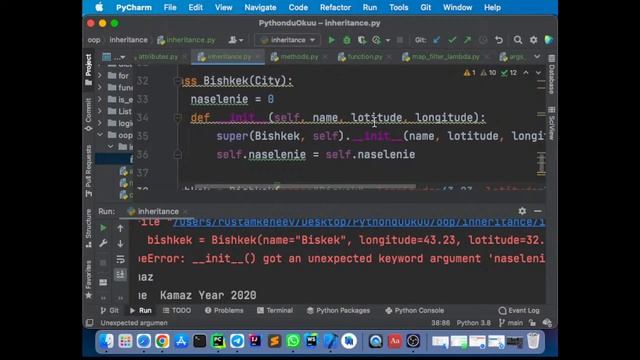Viewport: 640px width, 360px height.
Task: Toggle the Structure tool window
Action: pos(89,228)
